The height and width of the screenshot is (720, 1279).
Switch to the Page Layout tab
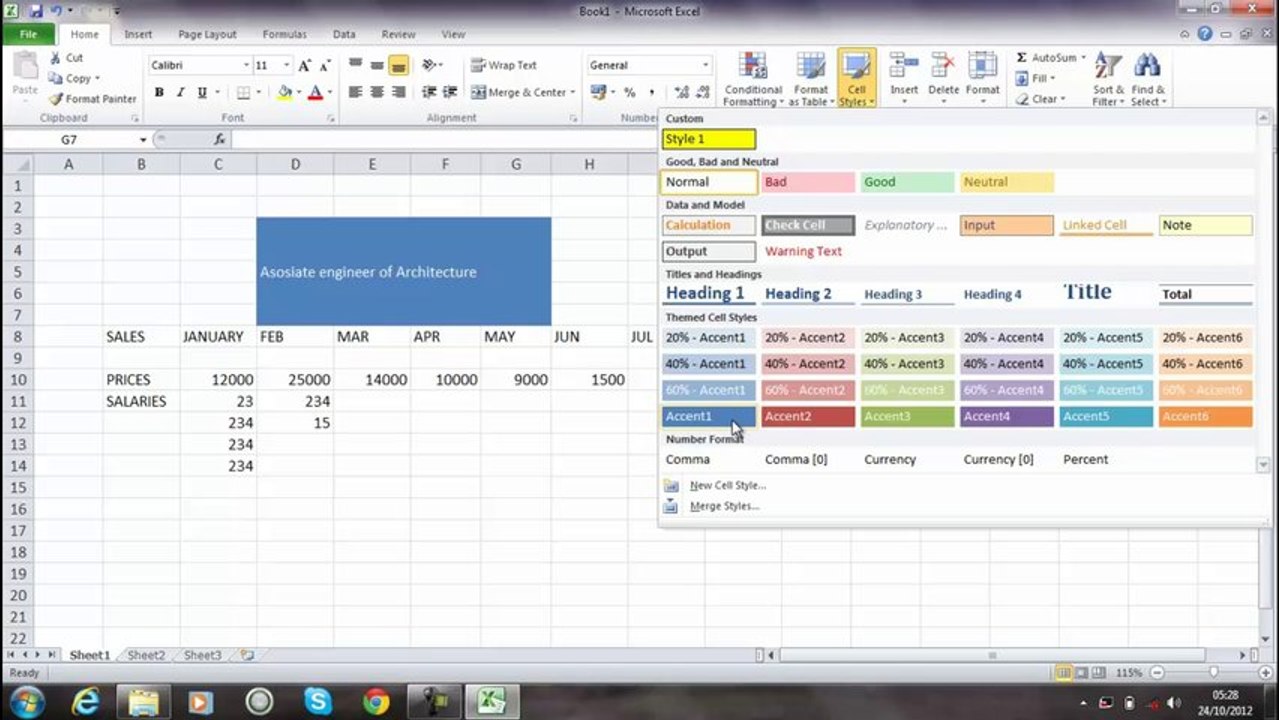point(207,34)
